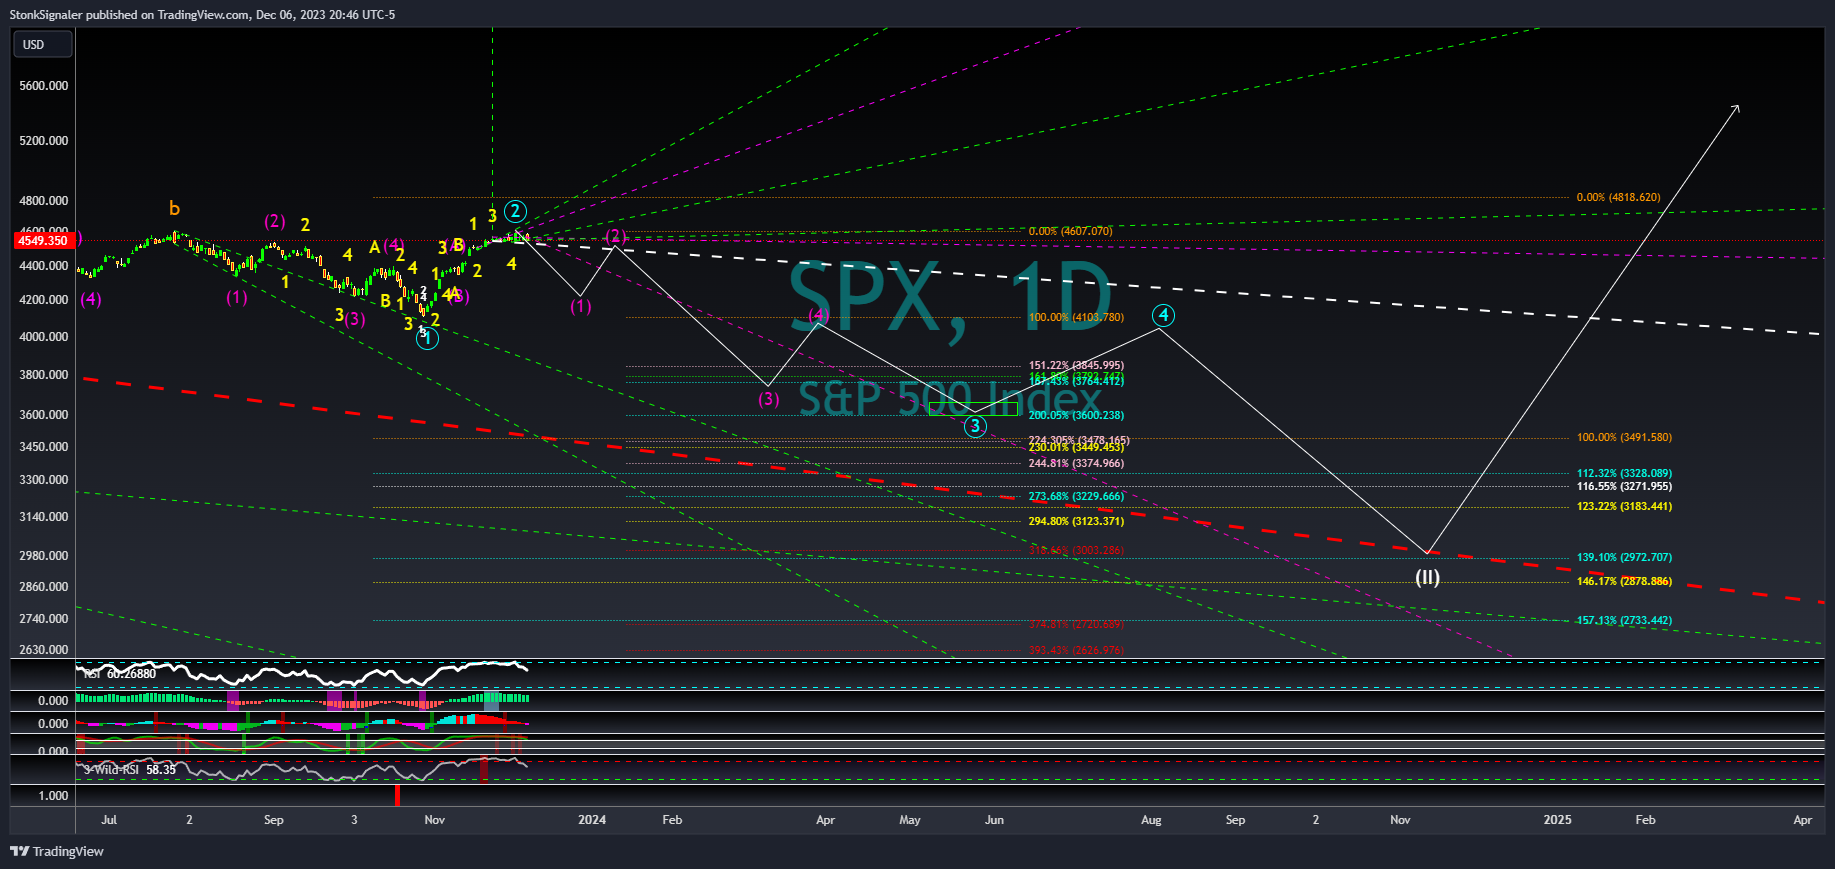
Task: Click the Jul label on the time axis
Action: point(109,820)
